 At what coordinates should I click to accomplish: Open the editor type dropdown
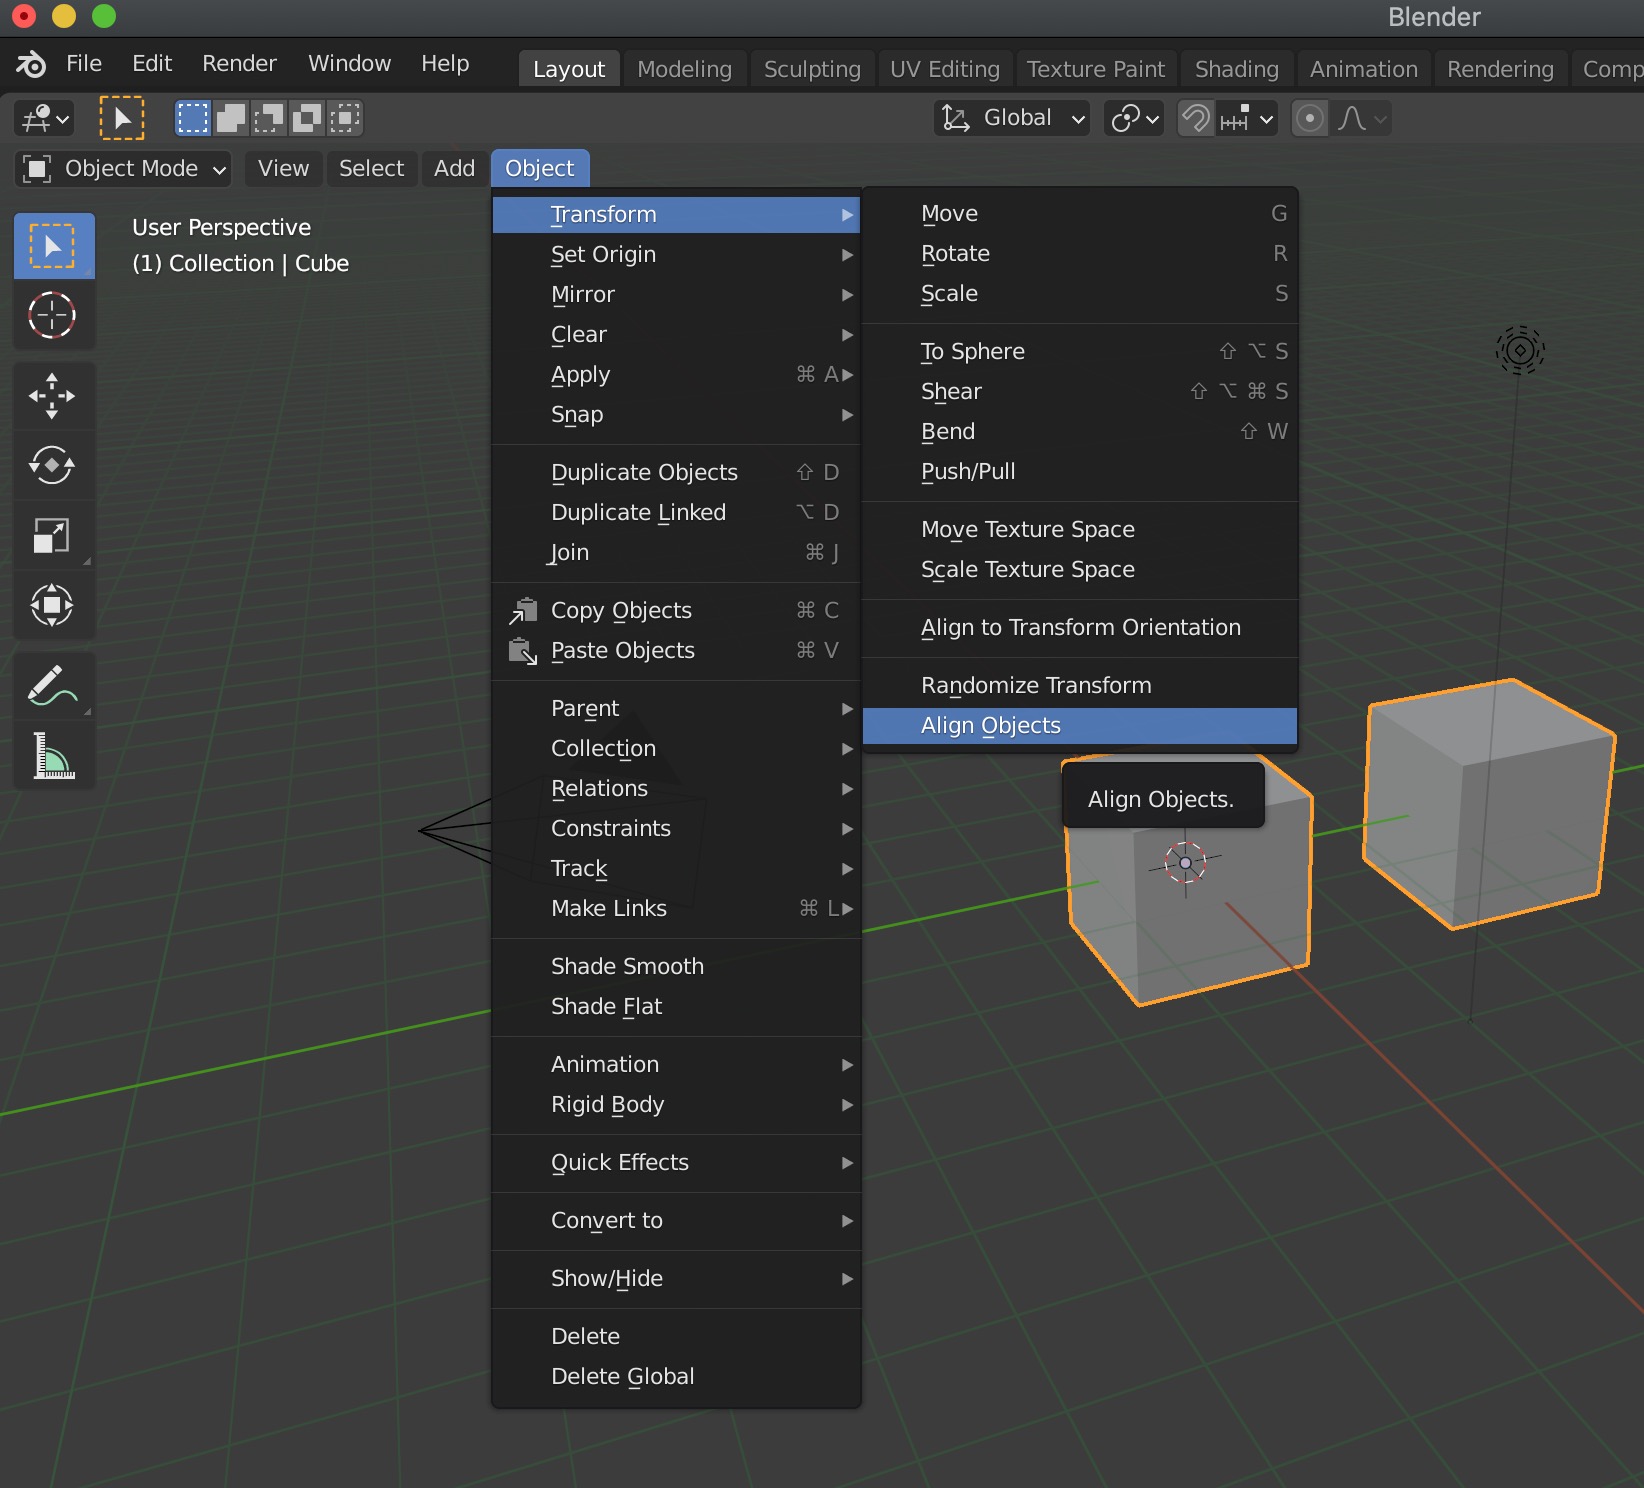pyautogui.click(x=45, y=118)
